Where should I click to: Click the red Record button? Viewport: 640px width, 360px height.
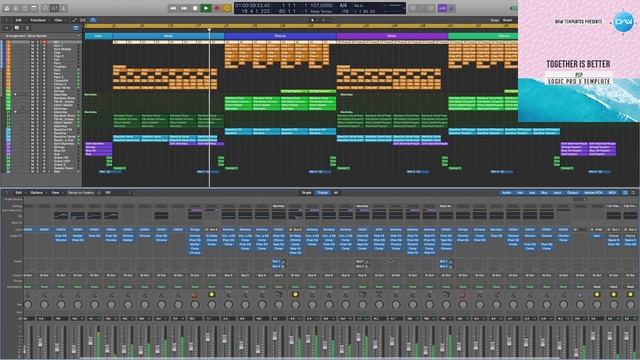[217, 8]
